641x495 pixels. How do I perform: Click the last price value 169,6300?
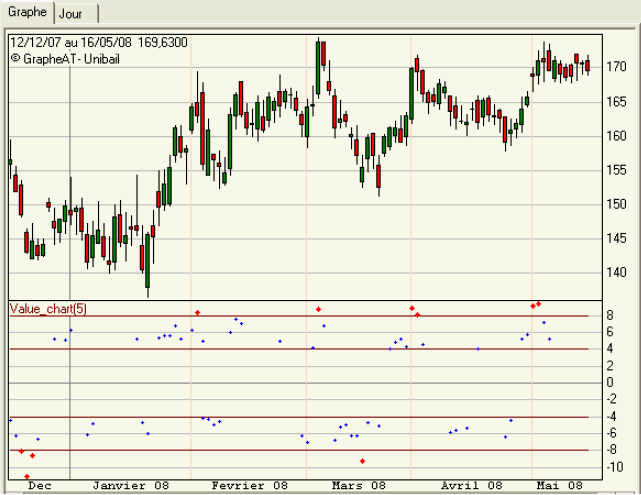coord(163,43)
